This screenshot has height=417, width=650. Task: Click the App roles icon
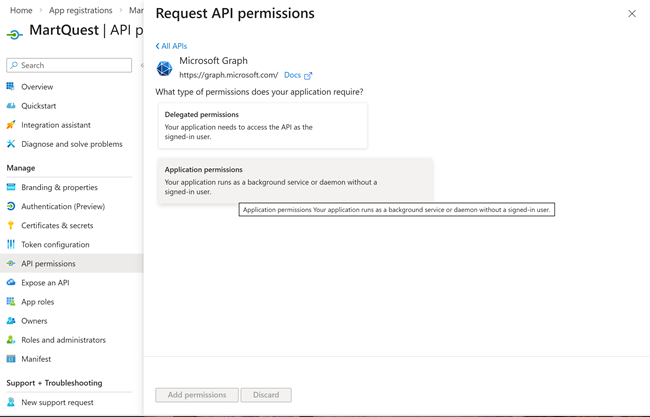click(11, 301)
